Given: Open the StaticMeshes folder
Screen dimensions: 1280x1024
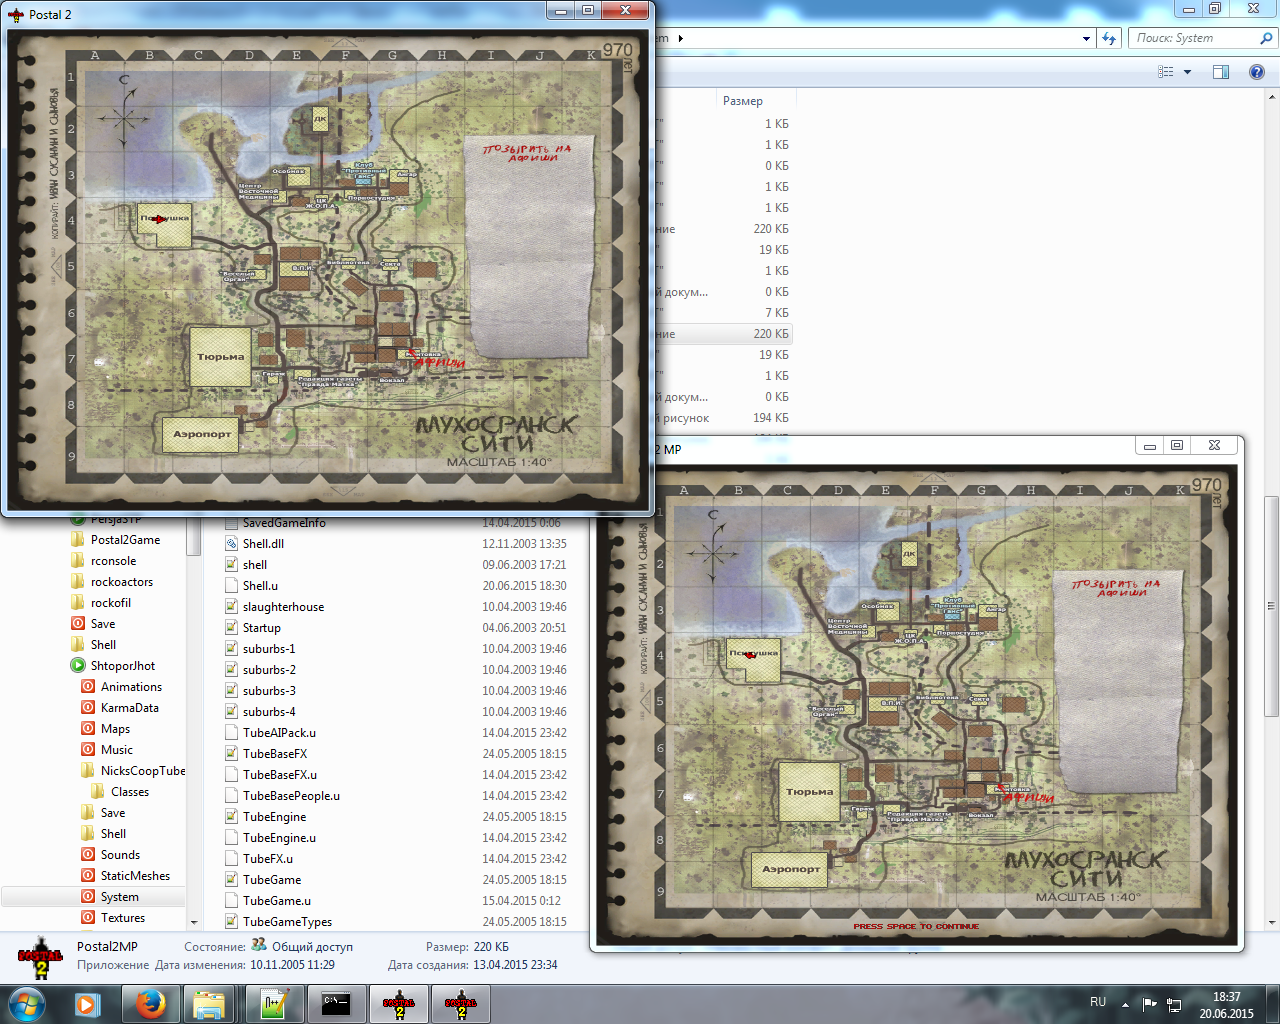Looking at the screenshot, I should pyautogui.click(x=135, y=876).
